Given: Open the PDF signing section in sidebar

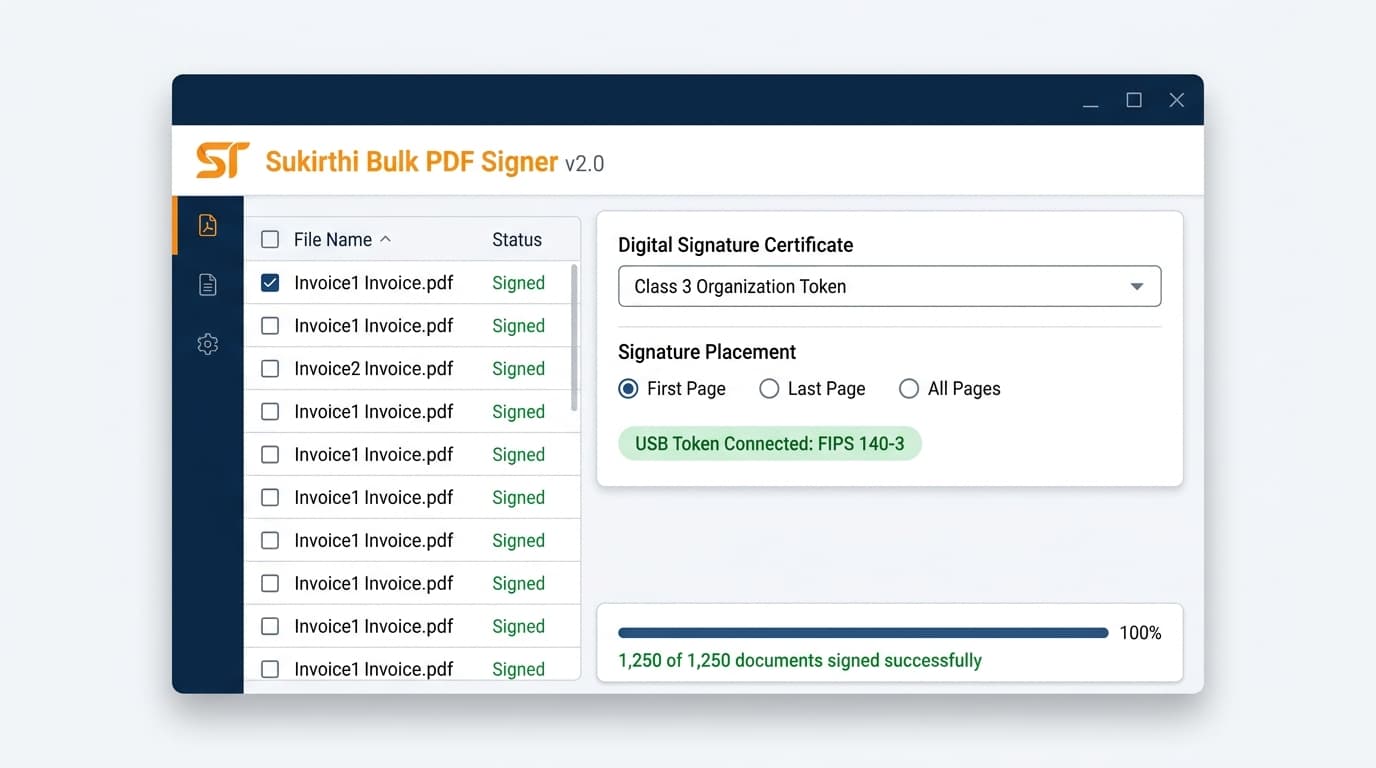Looking at the screenshot, I should coord(207,225).
